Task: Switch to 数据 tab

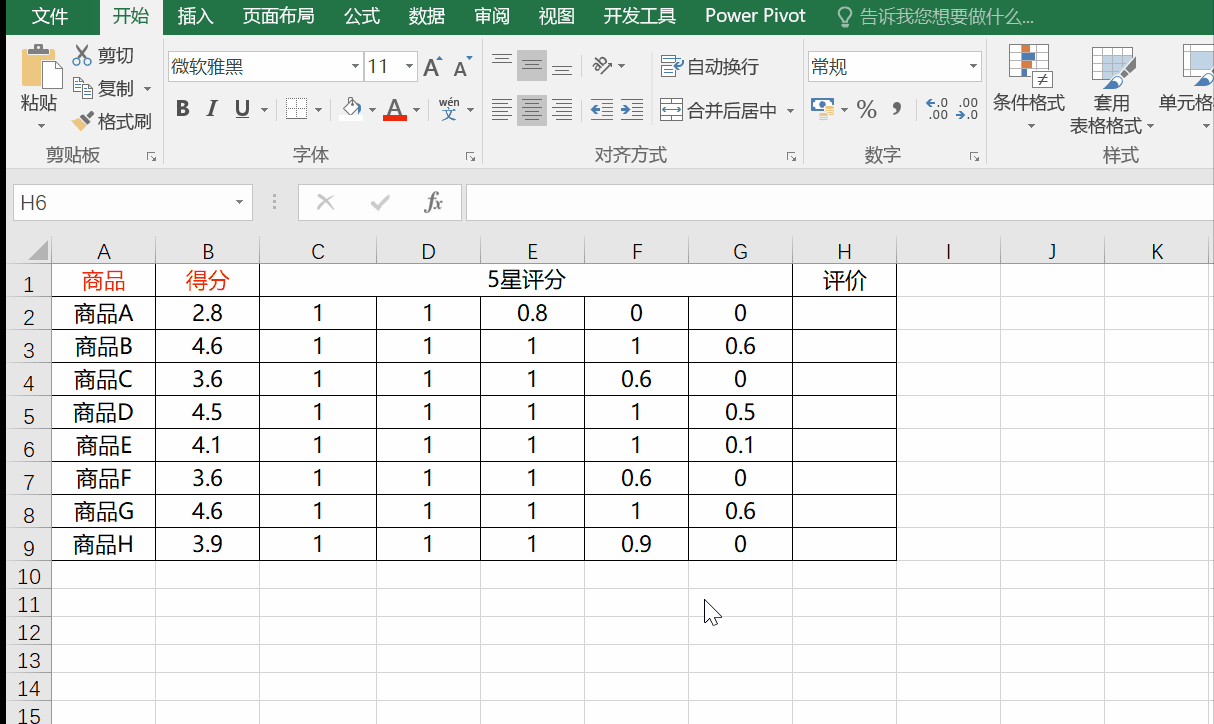Action: (428, 16)
